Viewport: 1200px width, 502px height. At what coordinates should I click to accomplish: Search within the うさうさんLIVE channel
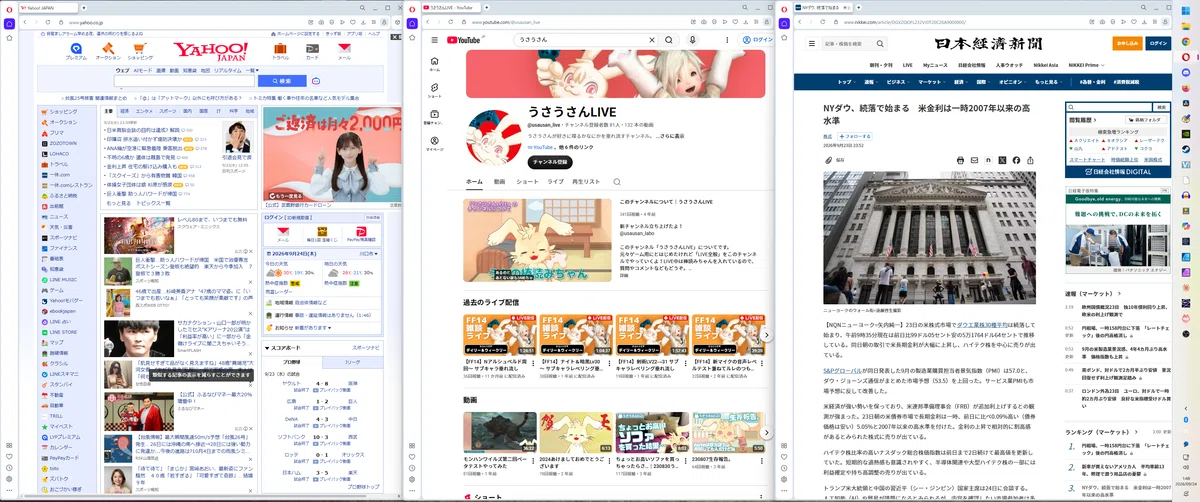pos(617,182)
